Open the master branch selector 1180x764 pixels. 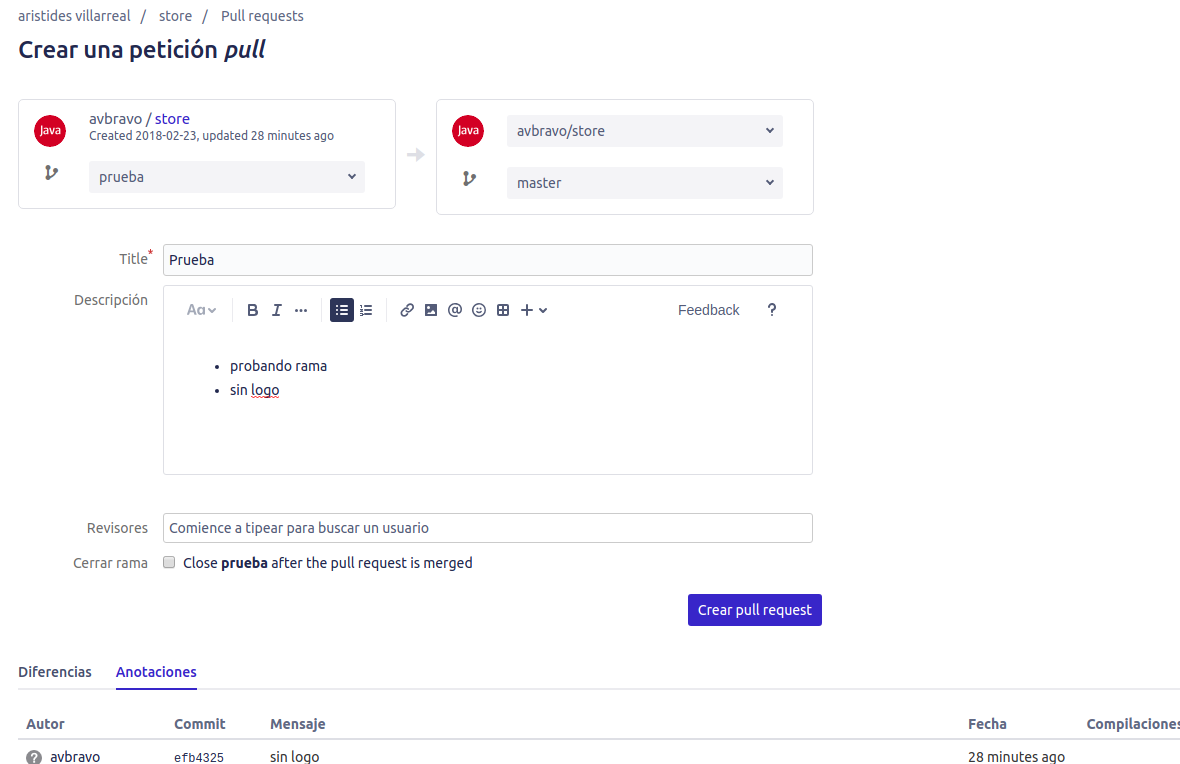click(644, 182)
